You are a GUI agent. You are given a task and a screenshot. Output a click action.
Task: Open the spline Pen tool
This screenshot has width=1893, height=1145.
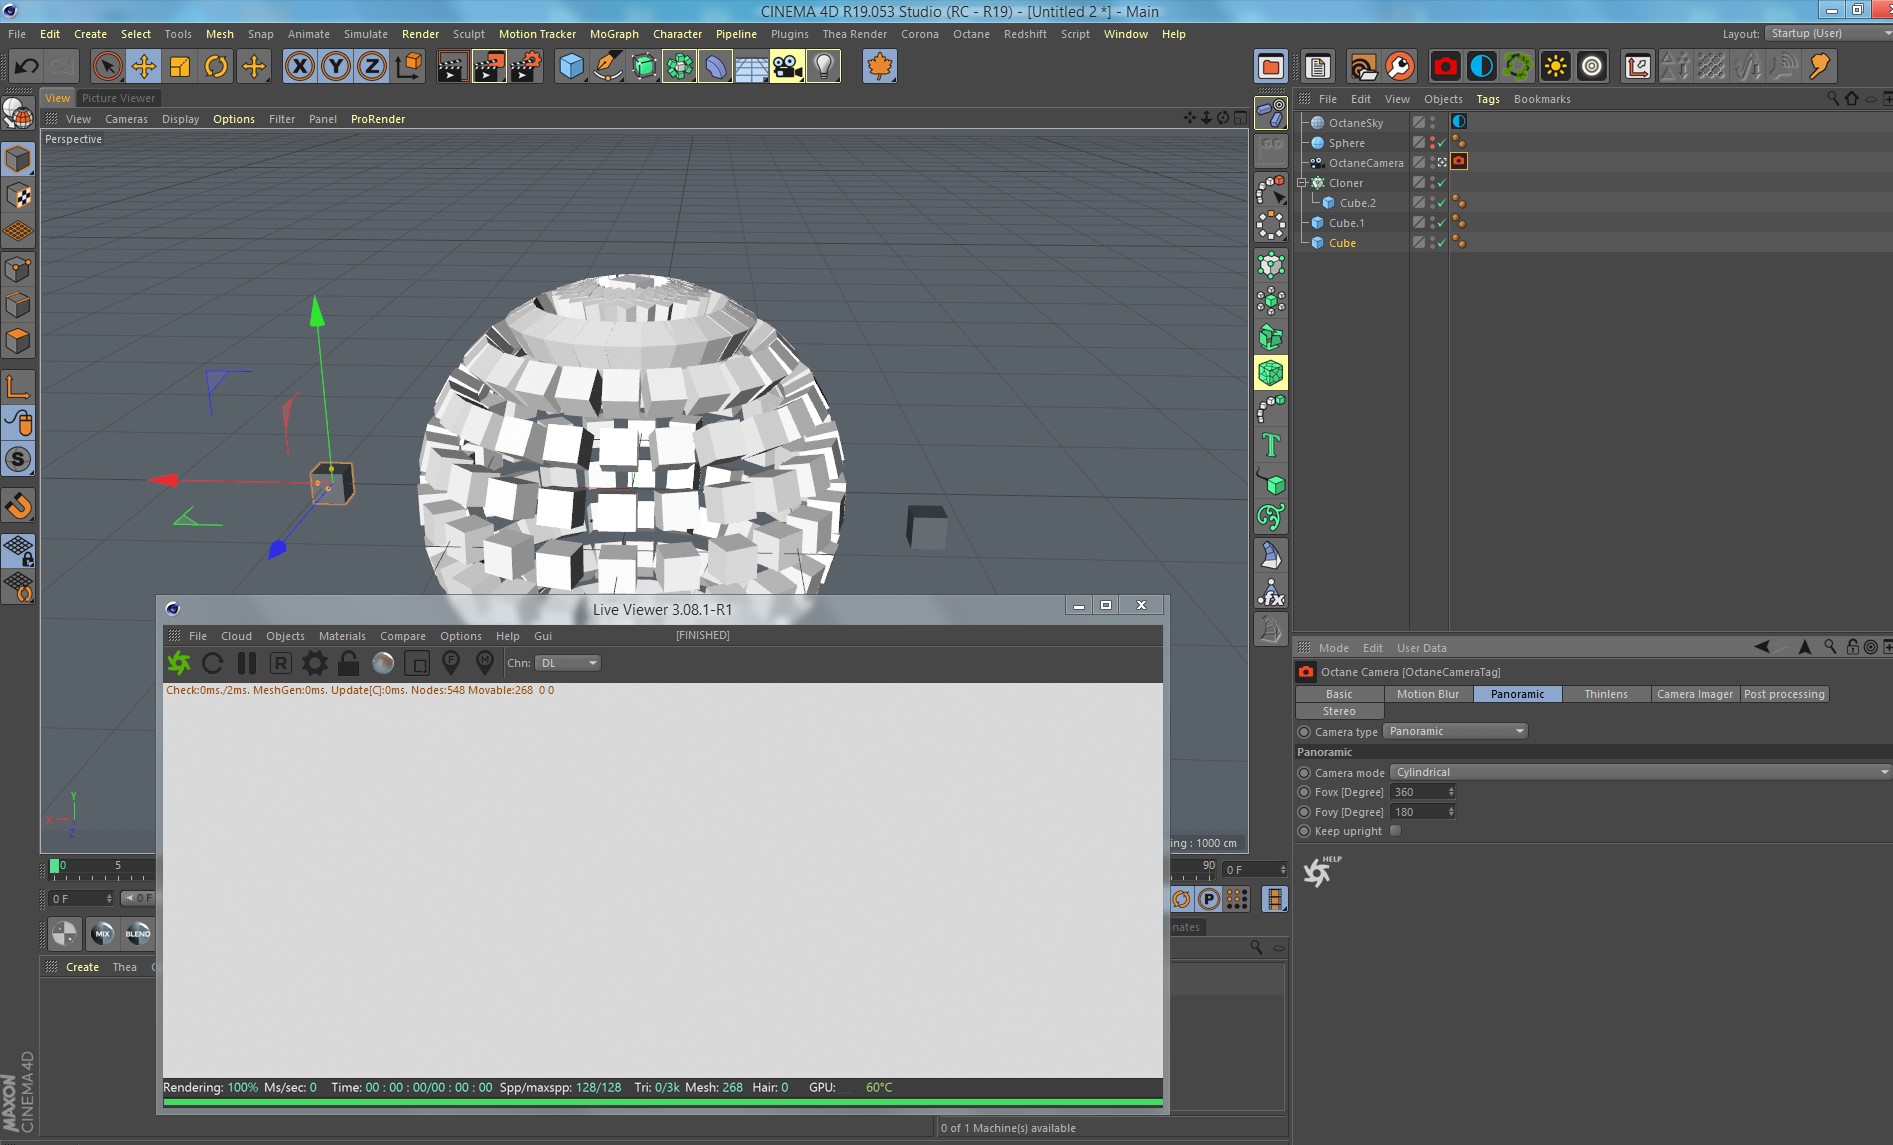click(x=607, y=67)
